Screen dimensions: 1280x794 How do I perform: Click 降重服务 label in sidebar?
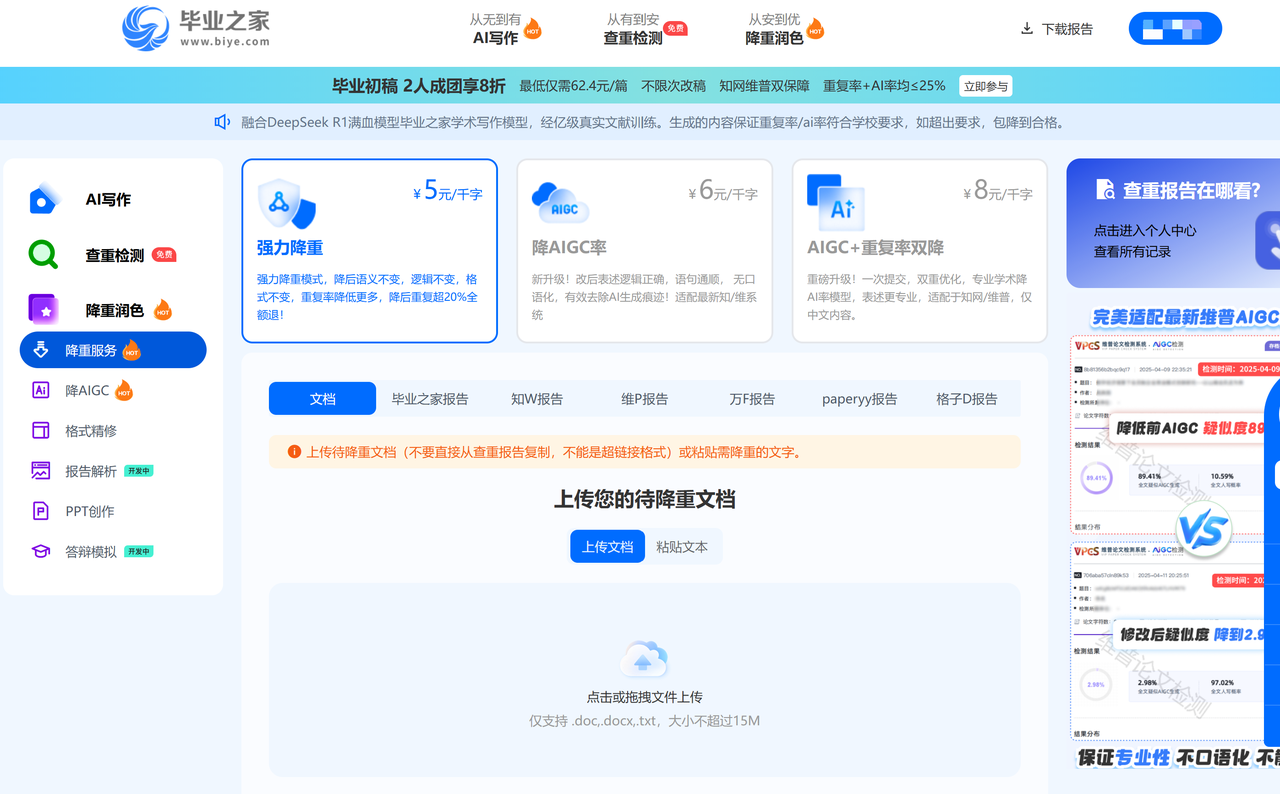91,350
